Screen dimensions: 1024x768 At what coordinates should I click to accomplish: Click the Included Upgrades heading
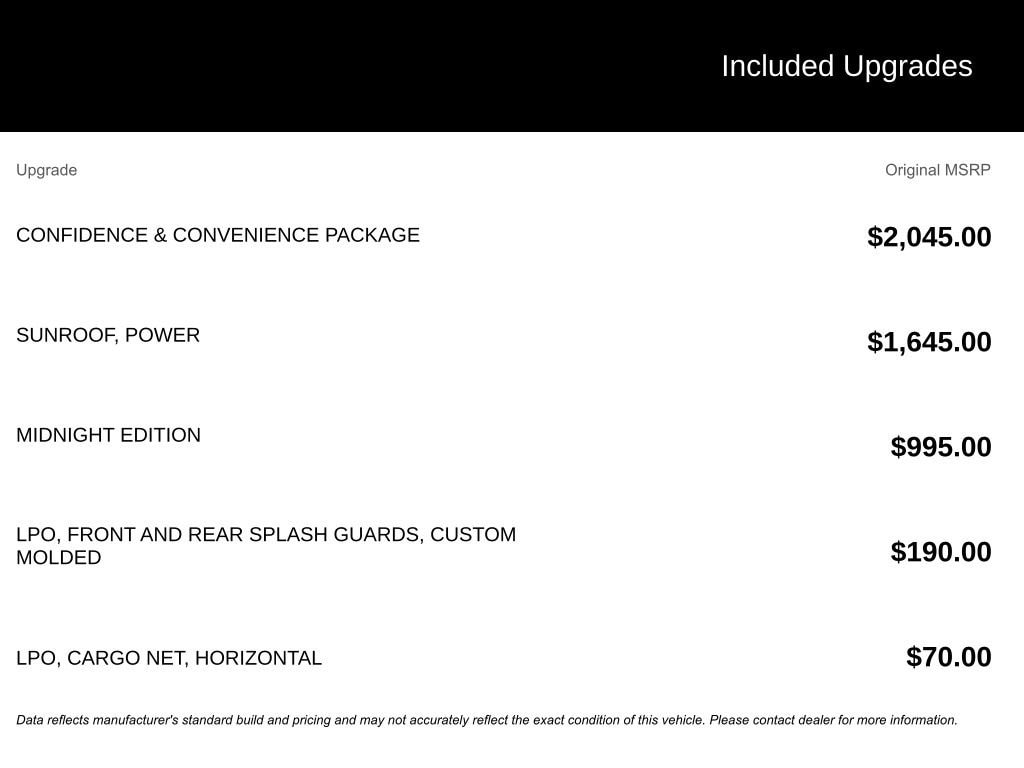(846, 66)
